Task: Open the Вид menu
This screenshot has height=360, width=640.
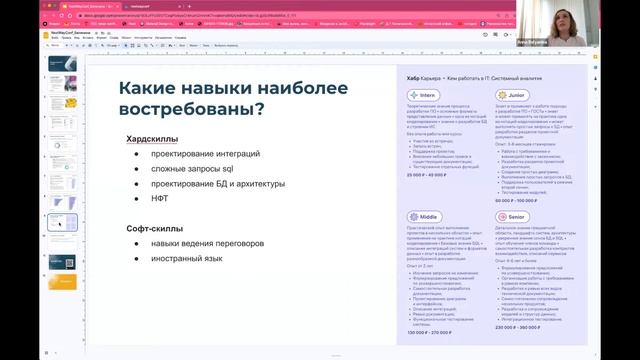Action: click(x=77, y=38)
